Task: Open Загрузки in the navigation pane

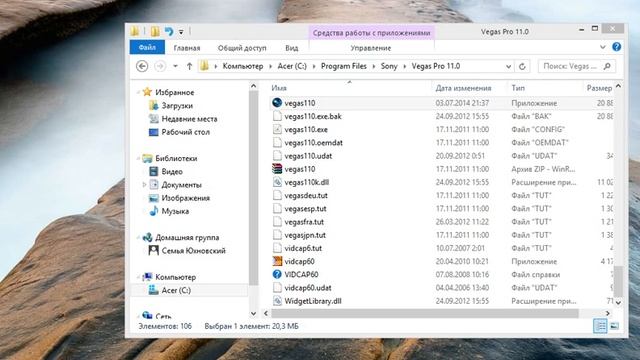Action: coord(177,105)
